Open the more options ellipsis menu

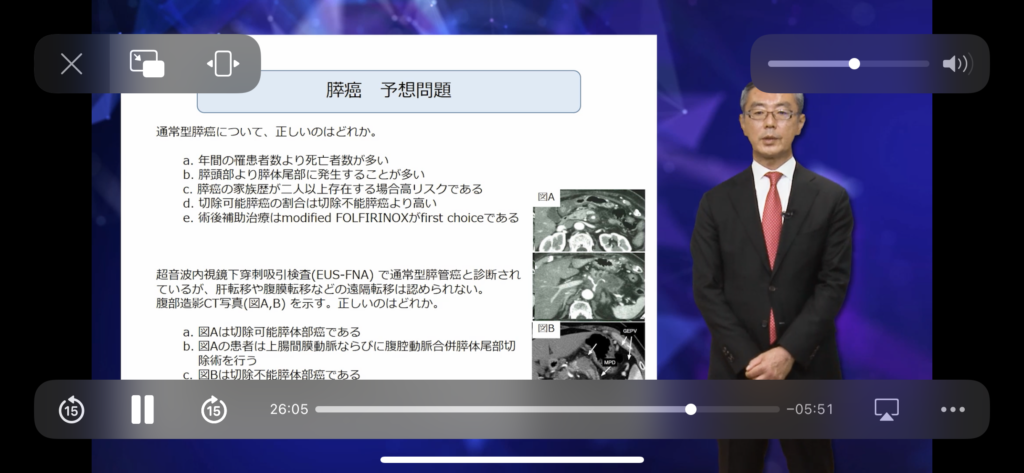tap(953, 409)
